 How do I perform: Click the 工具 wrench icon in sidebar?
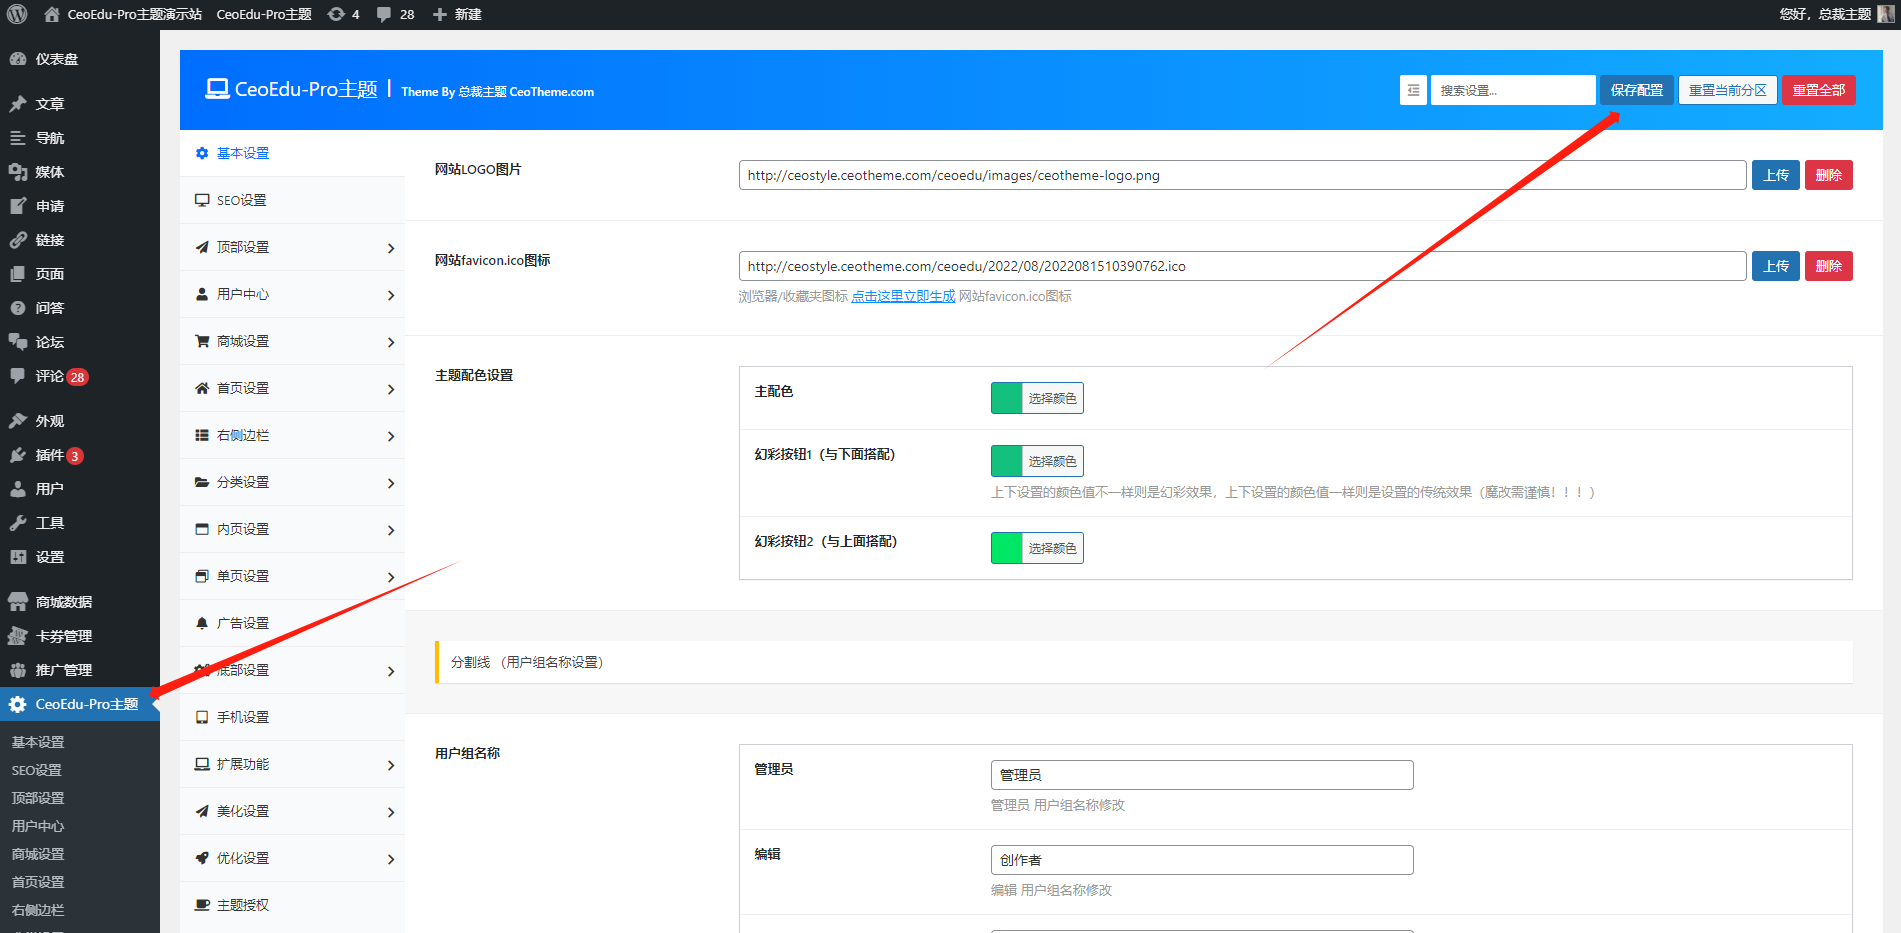coord(18,523)
